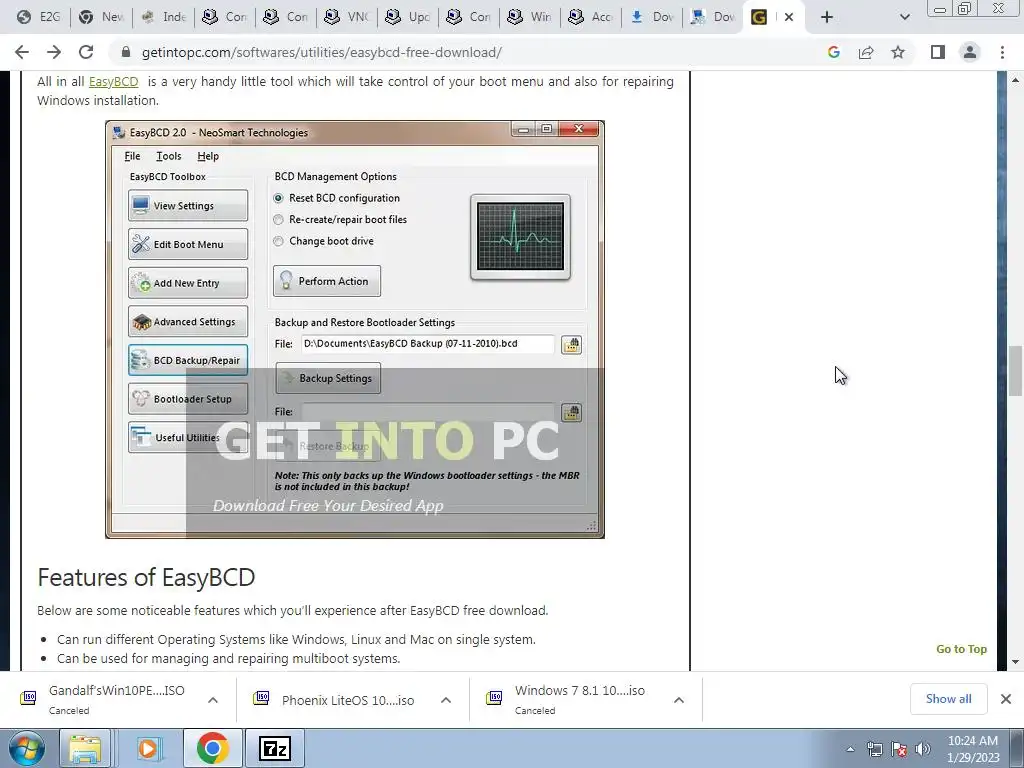Open a new tab with the plus button
Image resolution: width=1024 pixels, height=768 pixels.
827,17
